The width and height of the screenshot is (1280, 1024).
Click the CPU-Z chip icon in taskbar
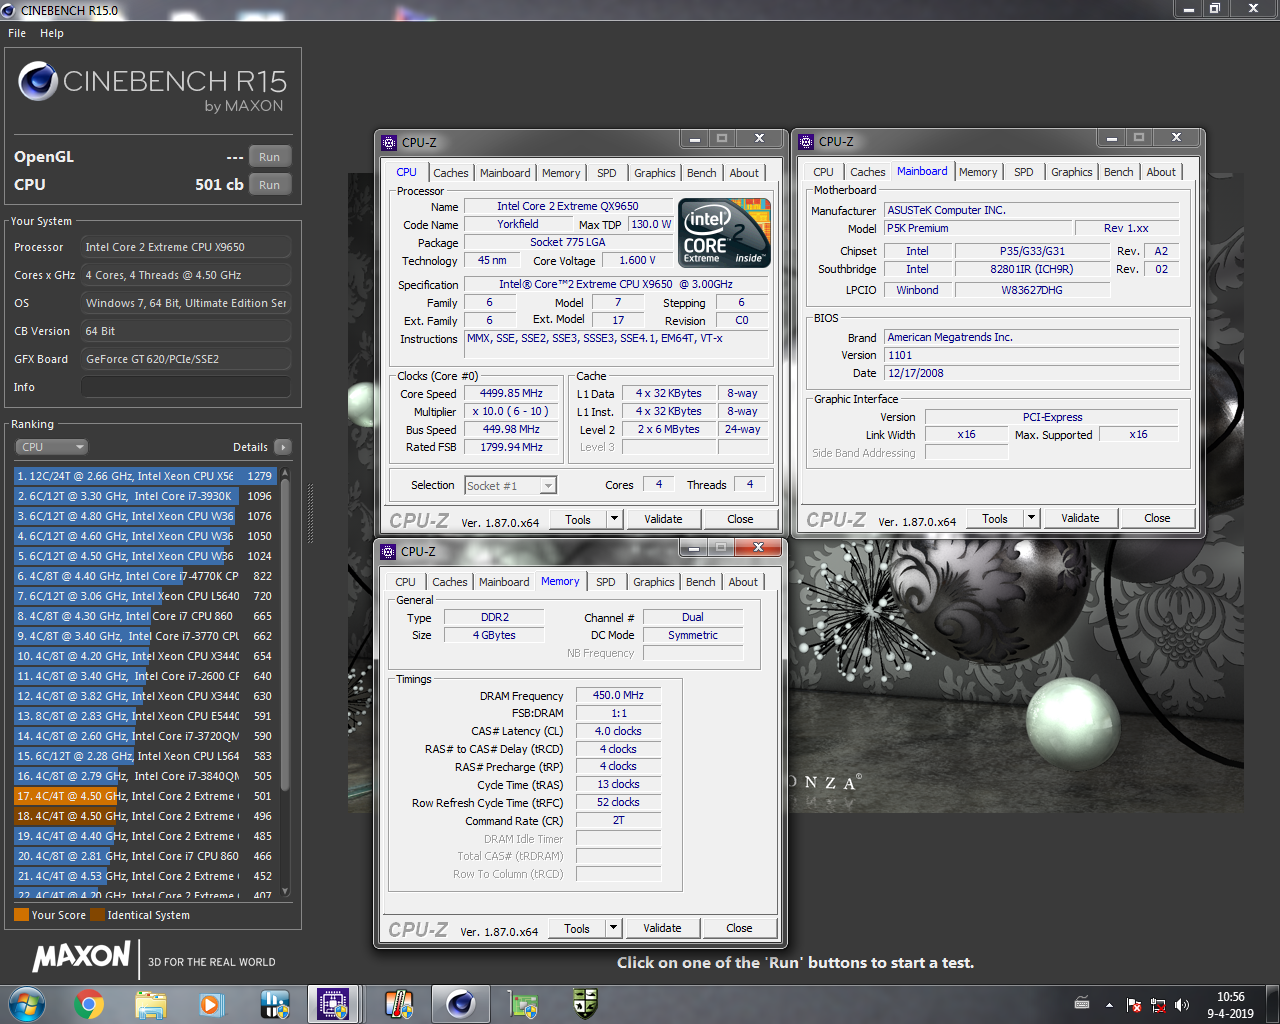(333, 1003)
